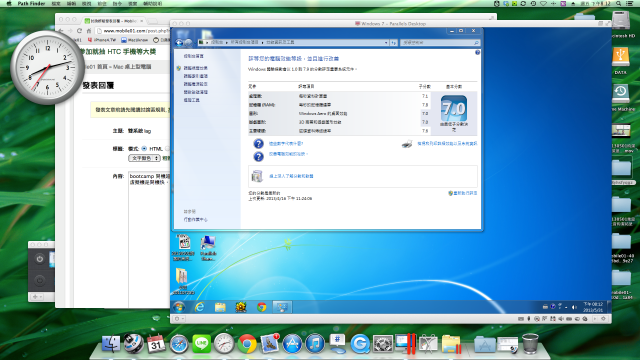
Task: Open the App Store from the Dock
Action: [292, 344]
